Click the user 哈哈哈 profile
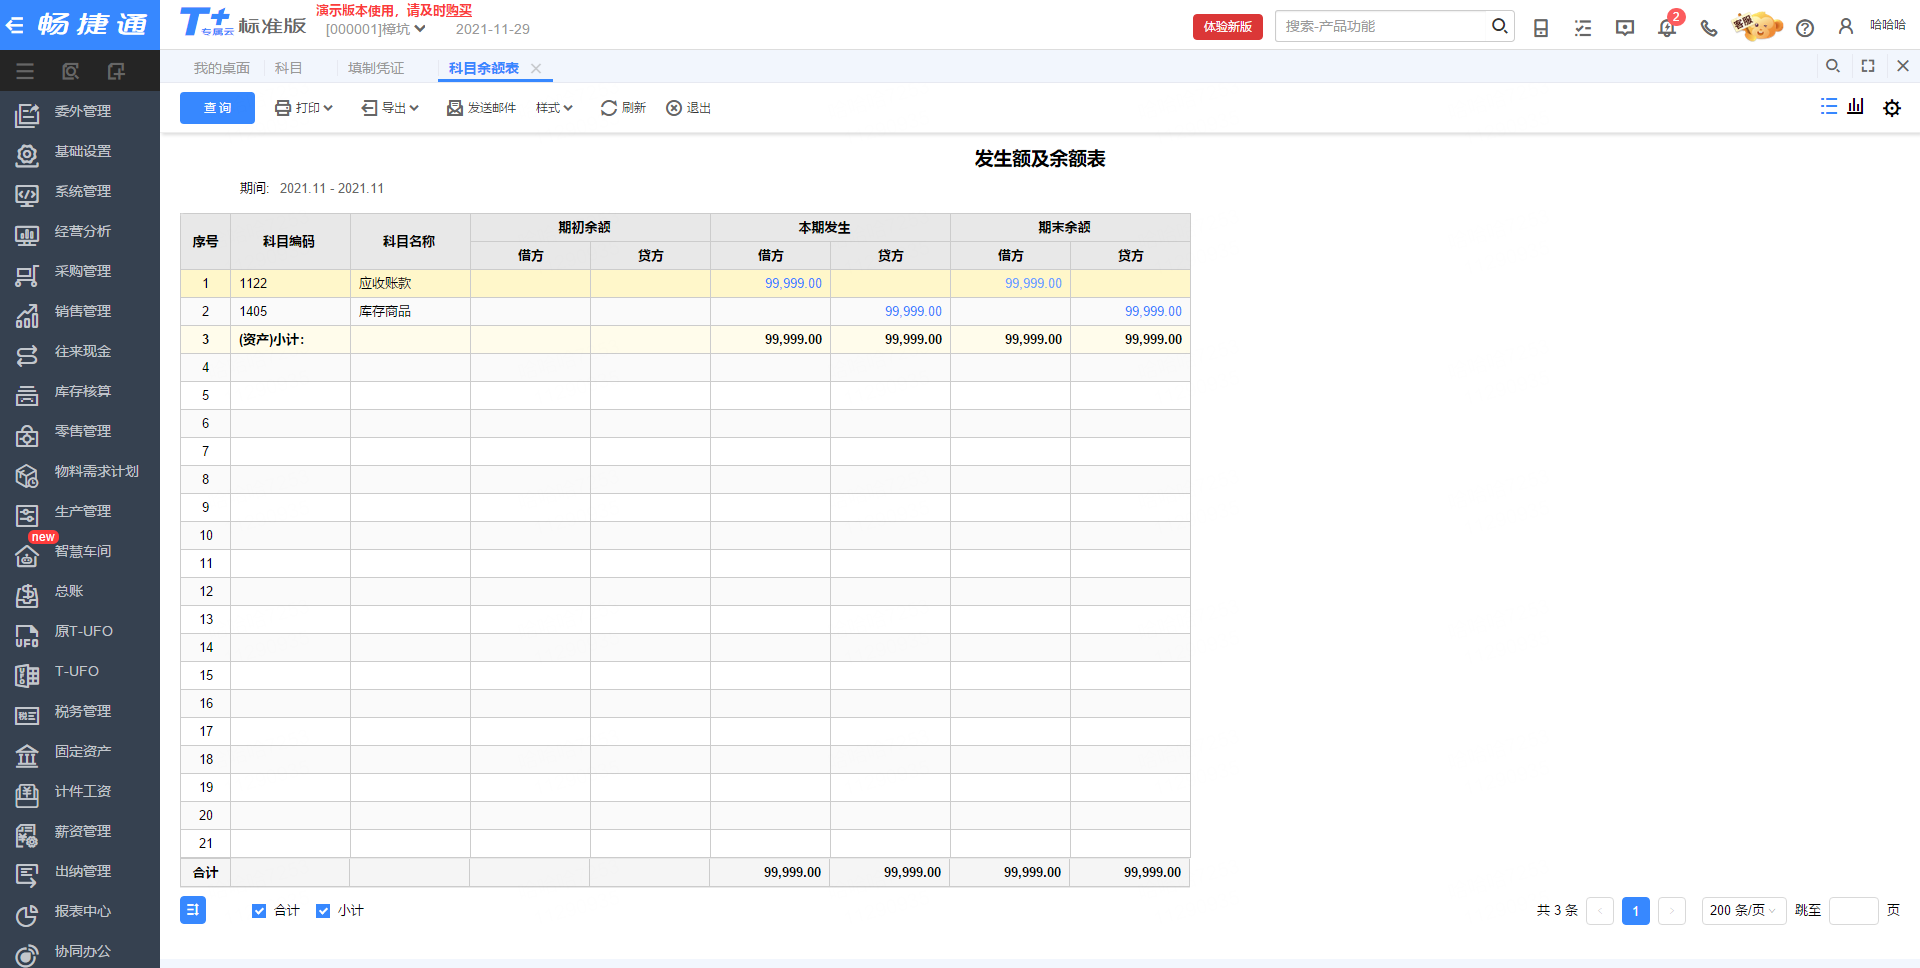 click(x=1872, y=26)
